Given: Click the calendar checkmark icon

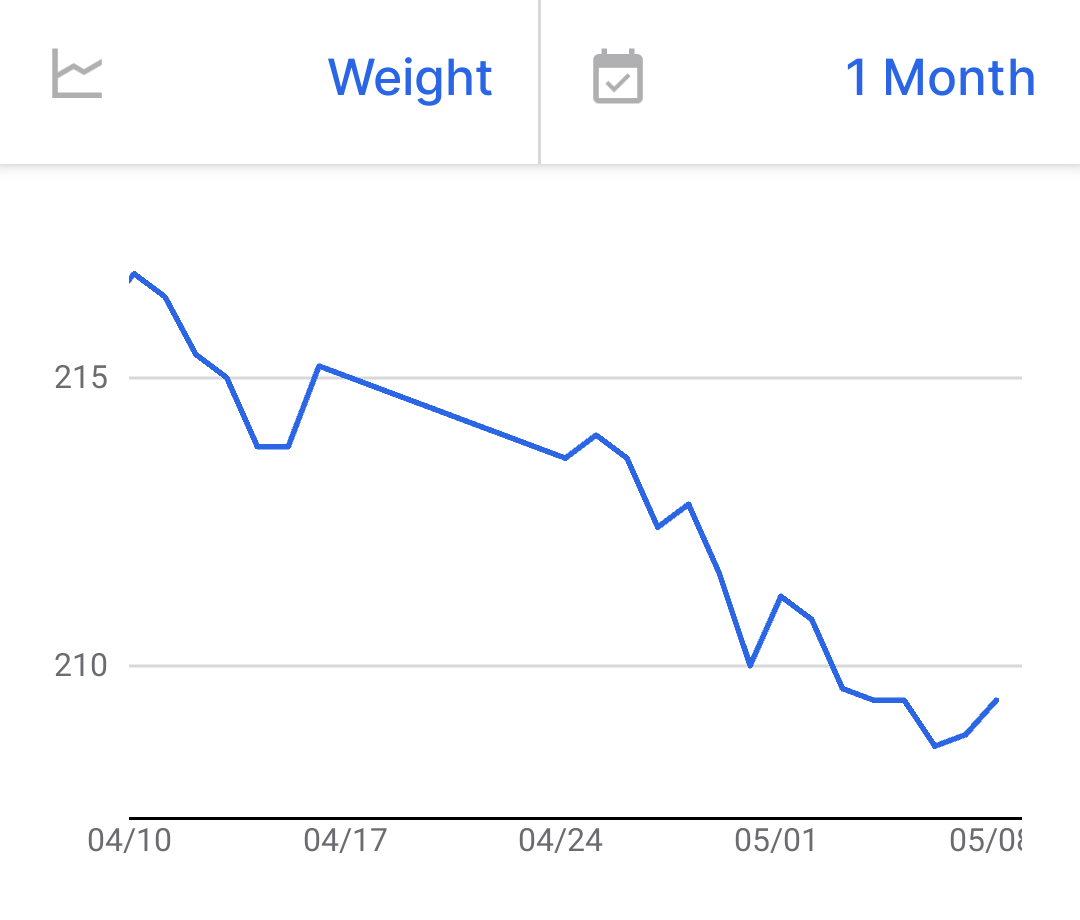Looking at the screenshot, I should (618, 76).
